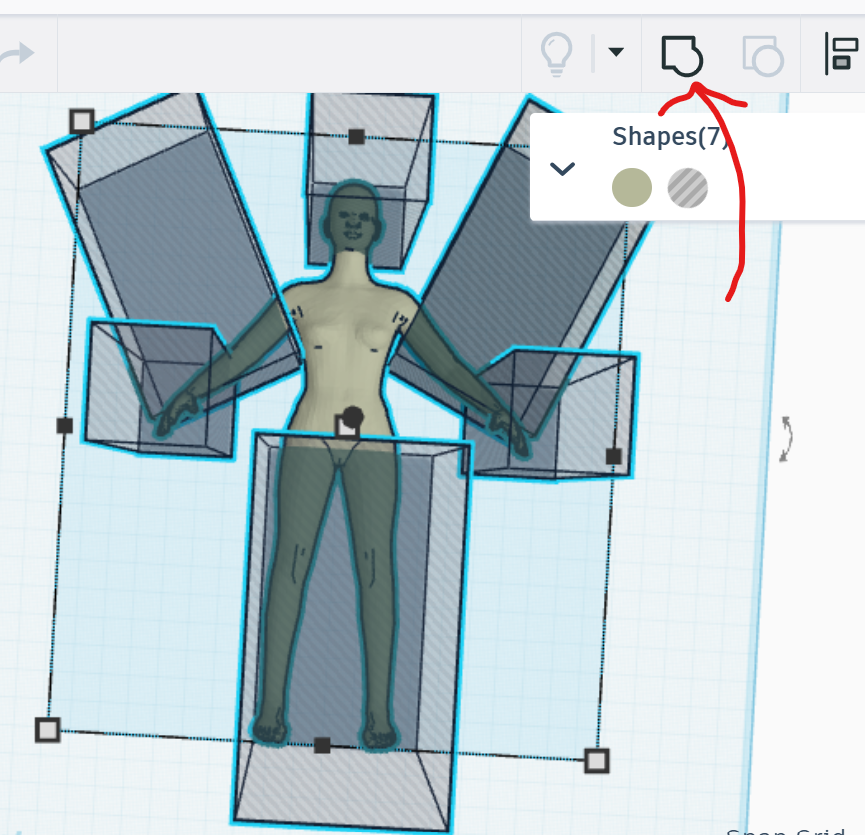865x835 pixels.
Task: Click the black cone height handle on figure
Action: coord(353,416)
